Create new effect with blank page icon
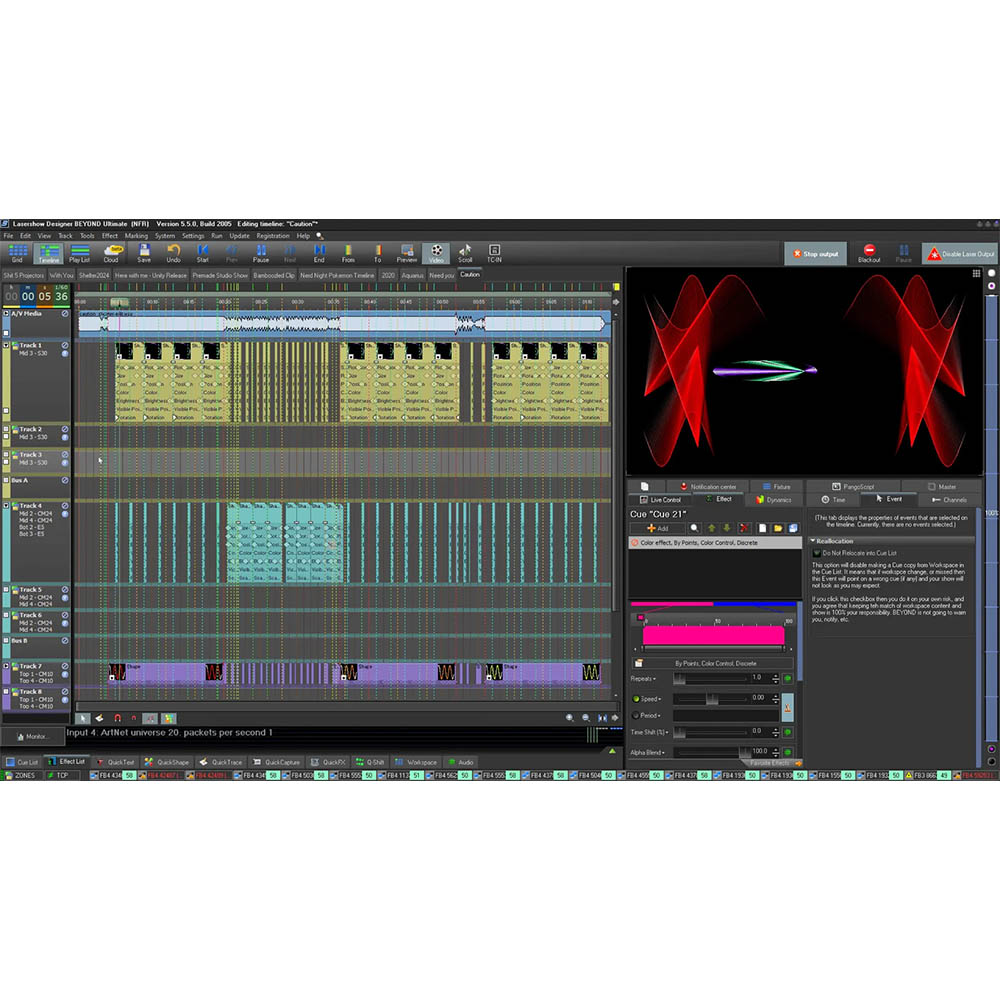The image size is (1000, 1000). 762,528
